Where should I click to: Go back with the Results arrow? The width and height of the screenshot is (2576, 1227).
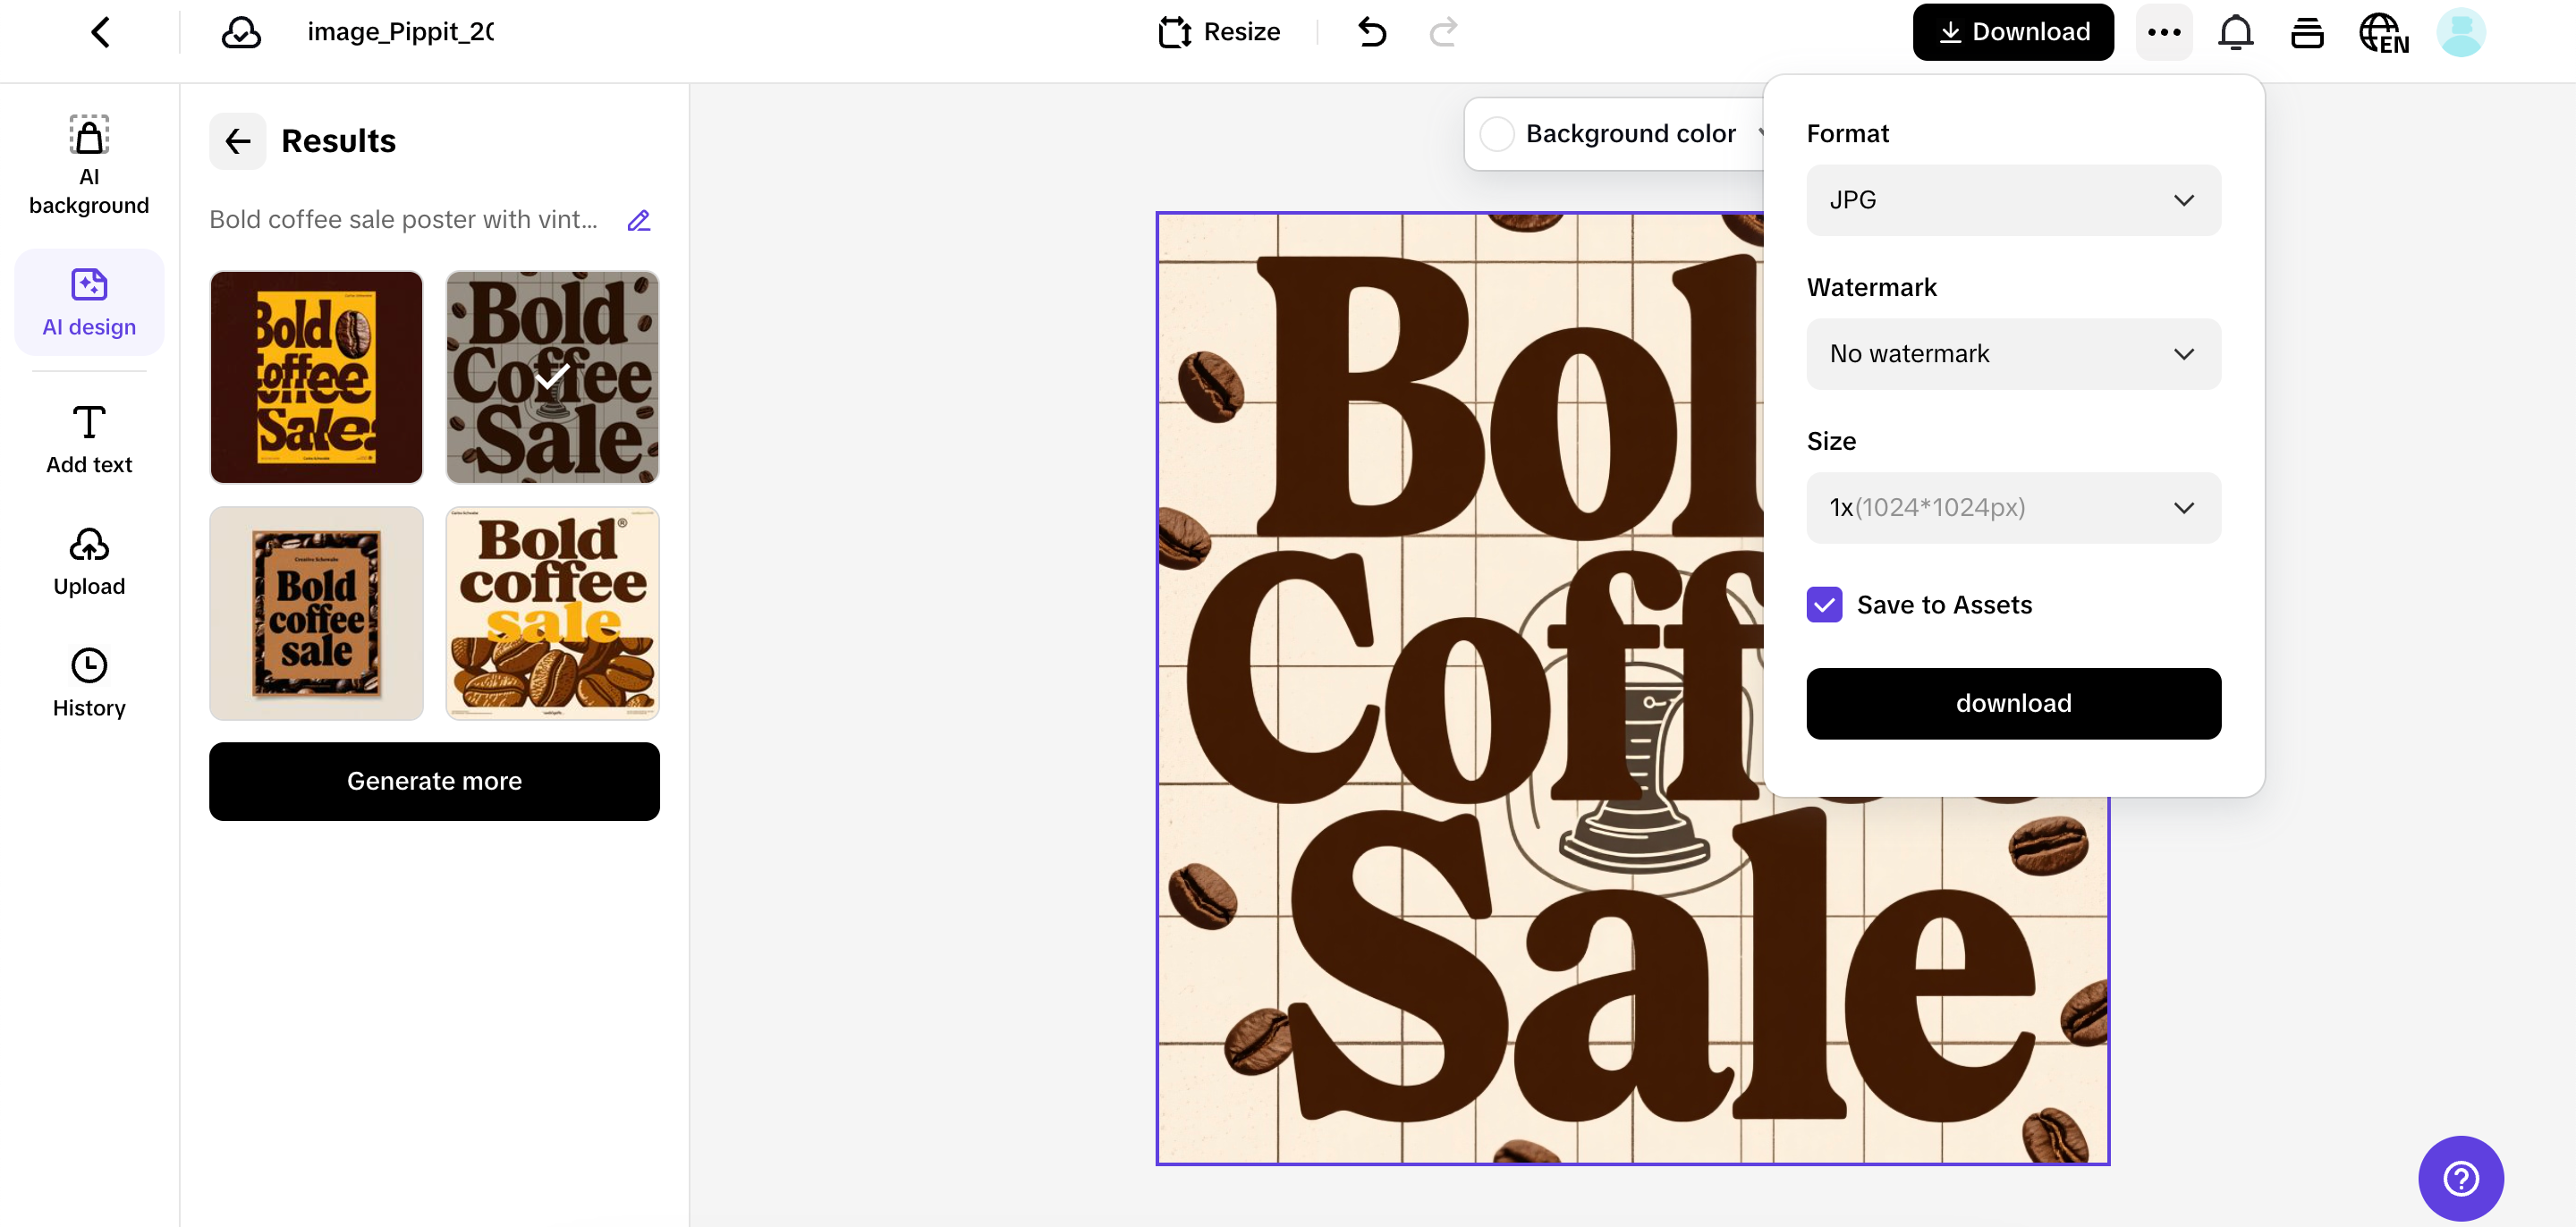(x=238, y=141)
